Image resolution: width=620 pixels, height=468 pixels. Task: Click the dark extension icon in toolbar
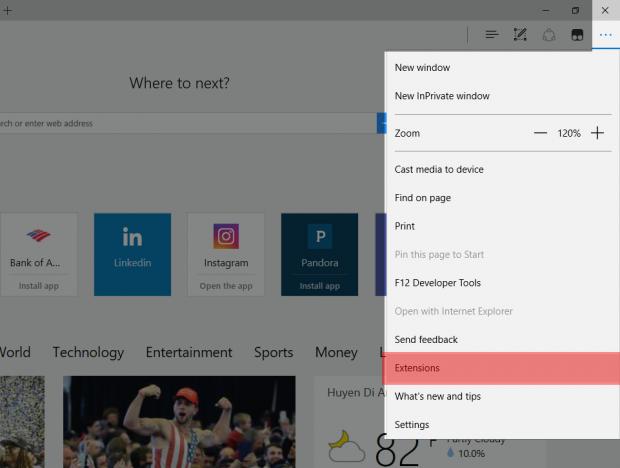[577, 35]
